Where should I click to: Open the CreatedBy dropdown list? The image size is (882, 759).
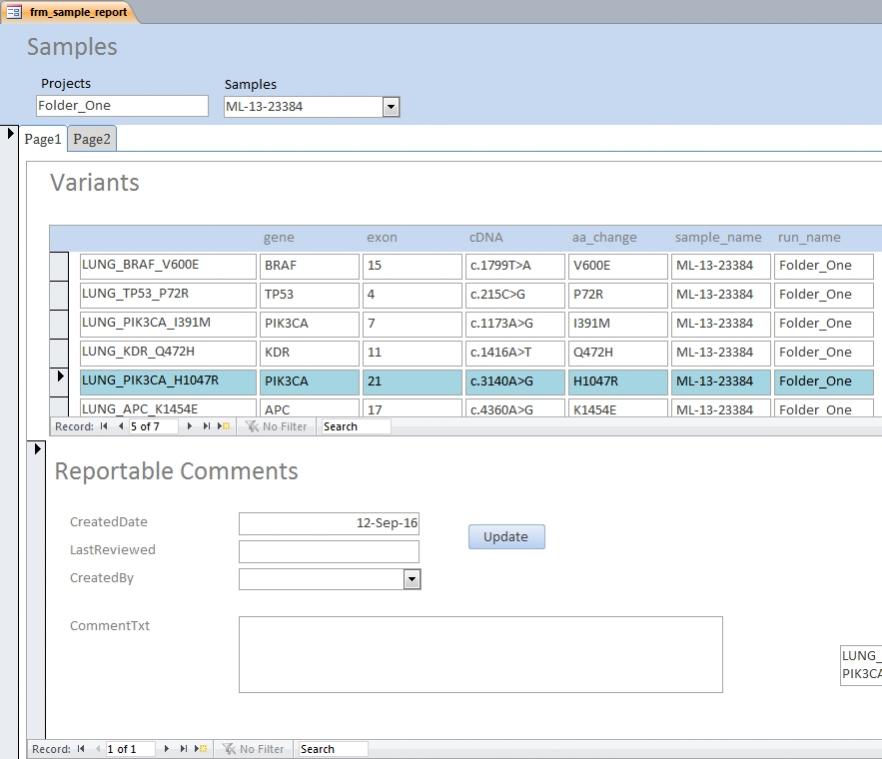pos(412,579)
